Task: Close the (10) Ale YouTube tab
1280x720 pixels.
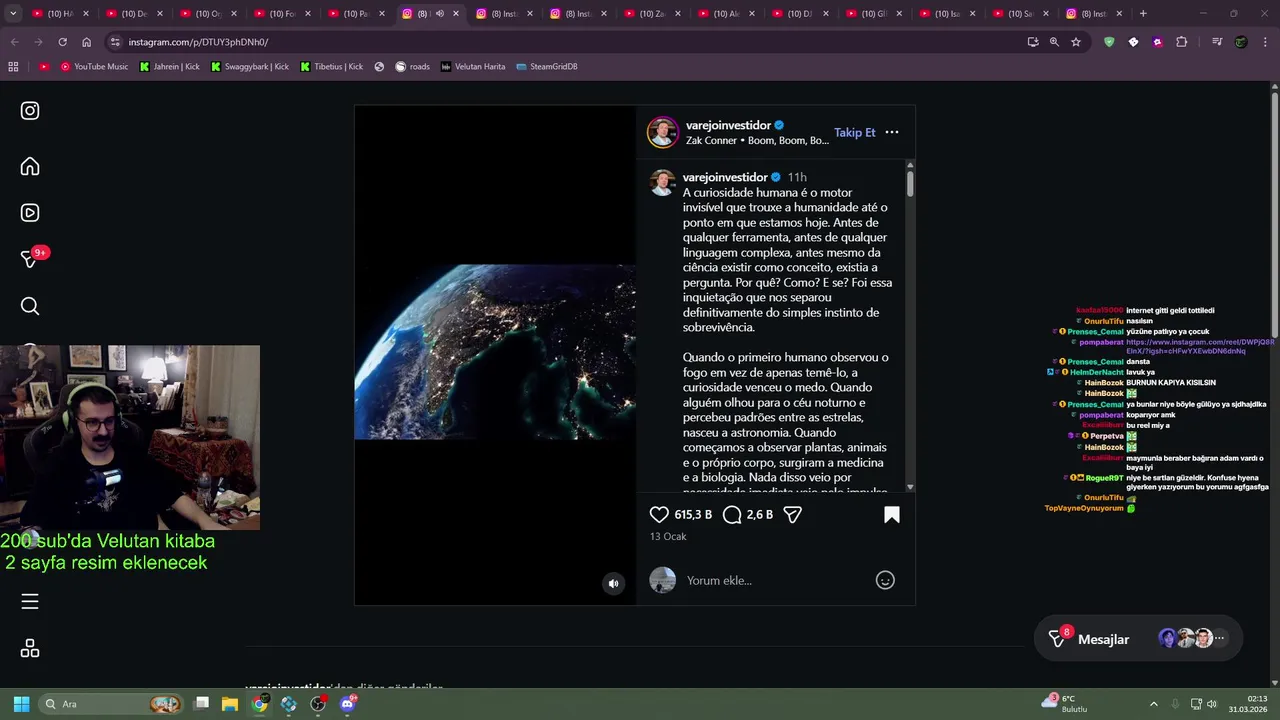Action: coord(752,14)
